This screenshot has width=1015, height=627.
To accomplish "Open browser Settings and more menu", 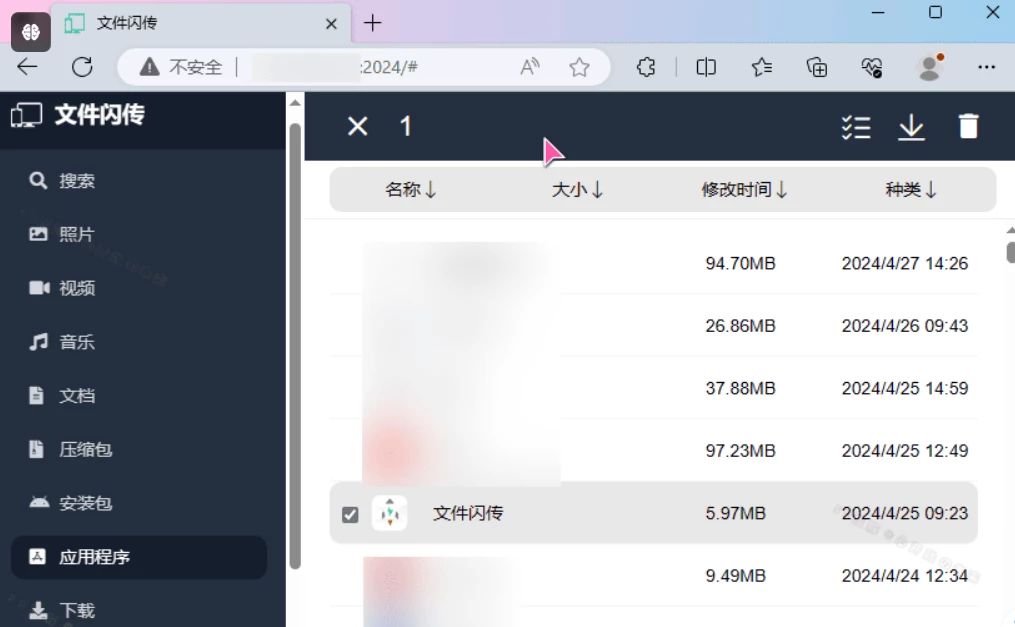I will pyautogui.click(x=987, y=67).
